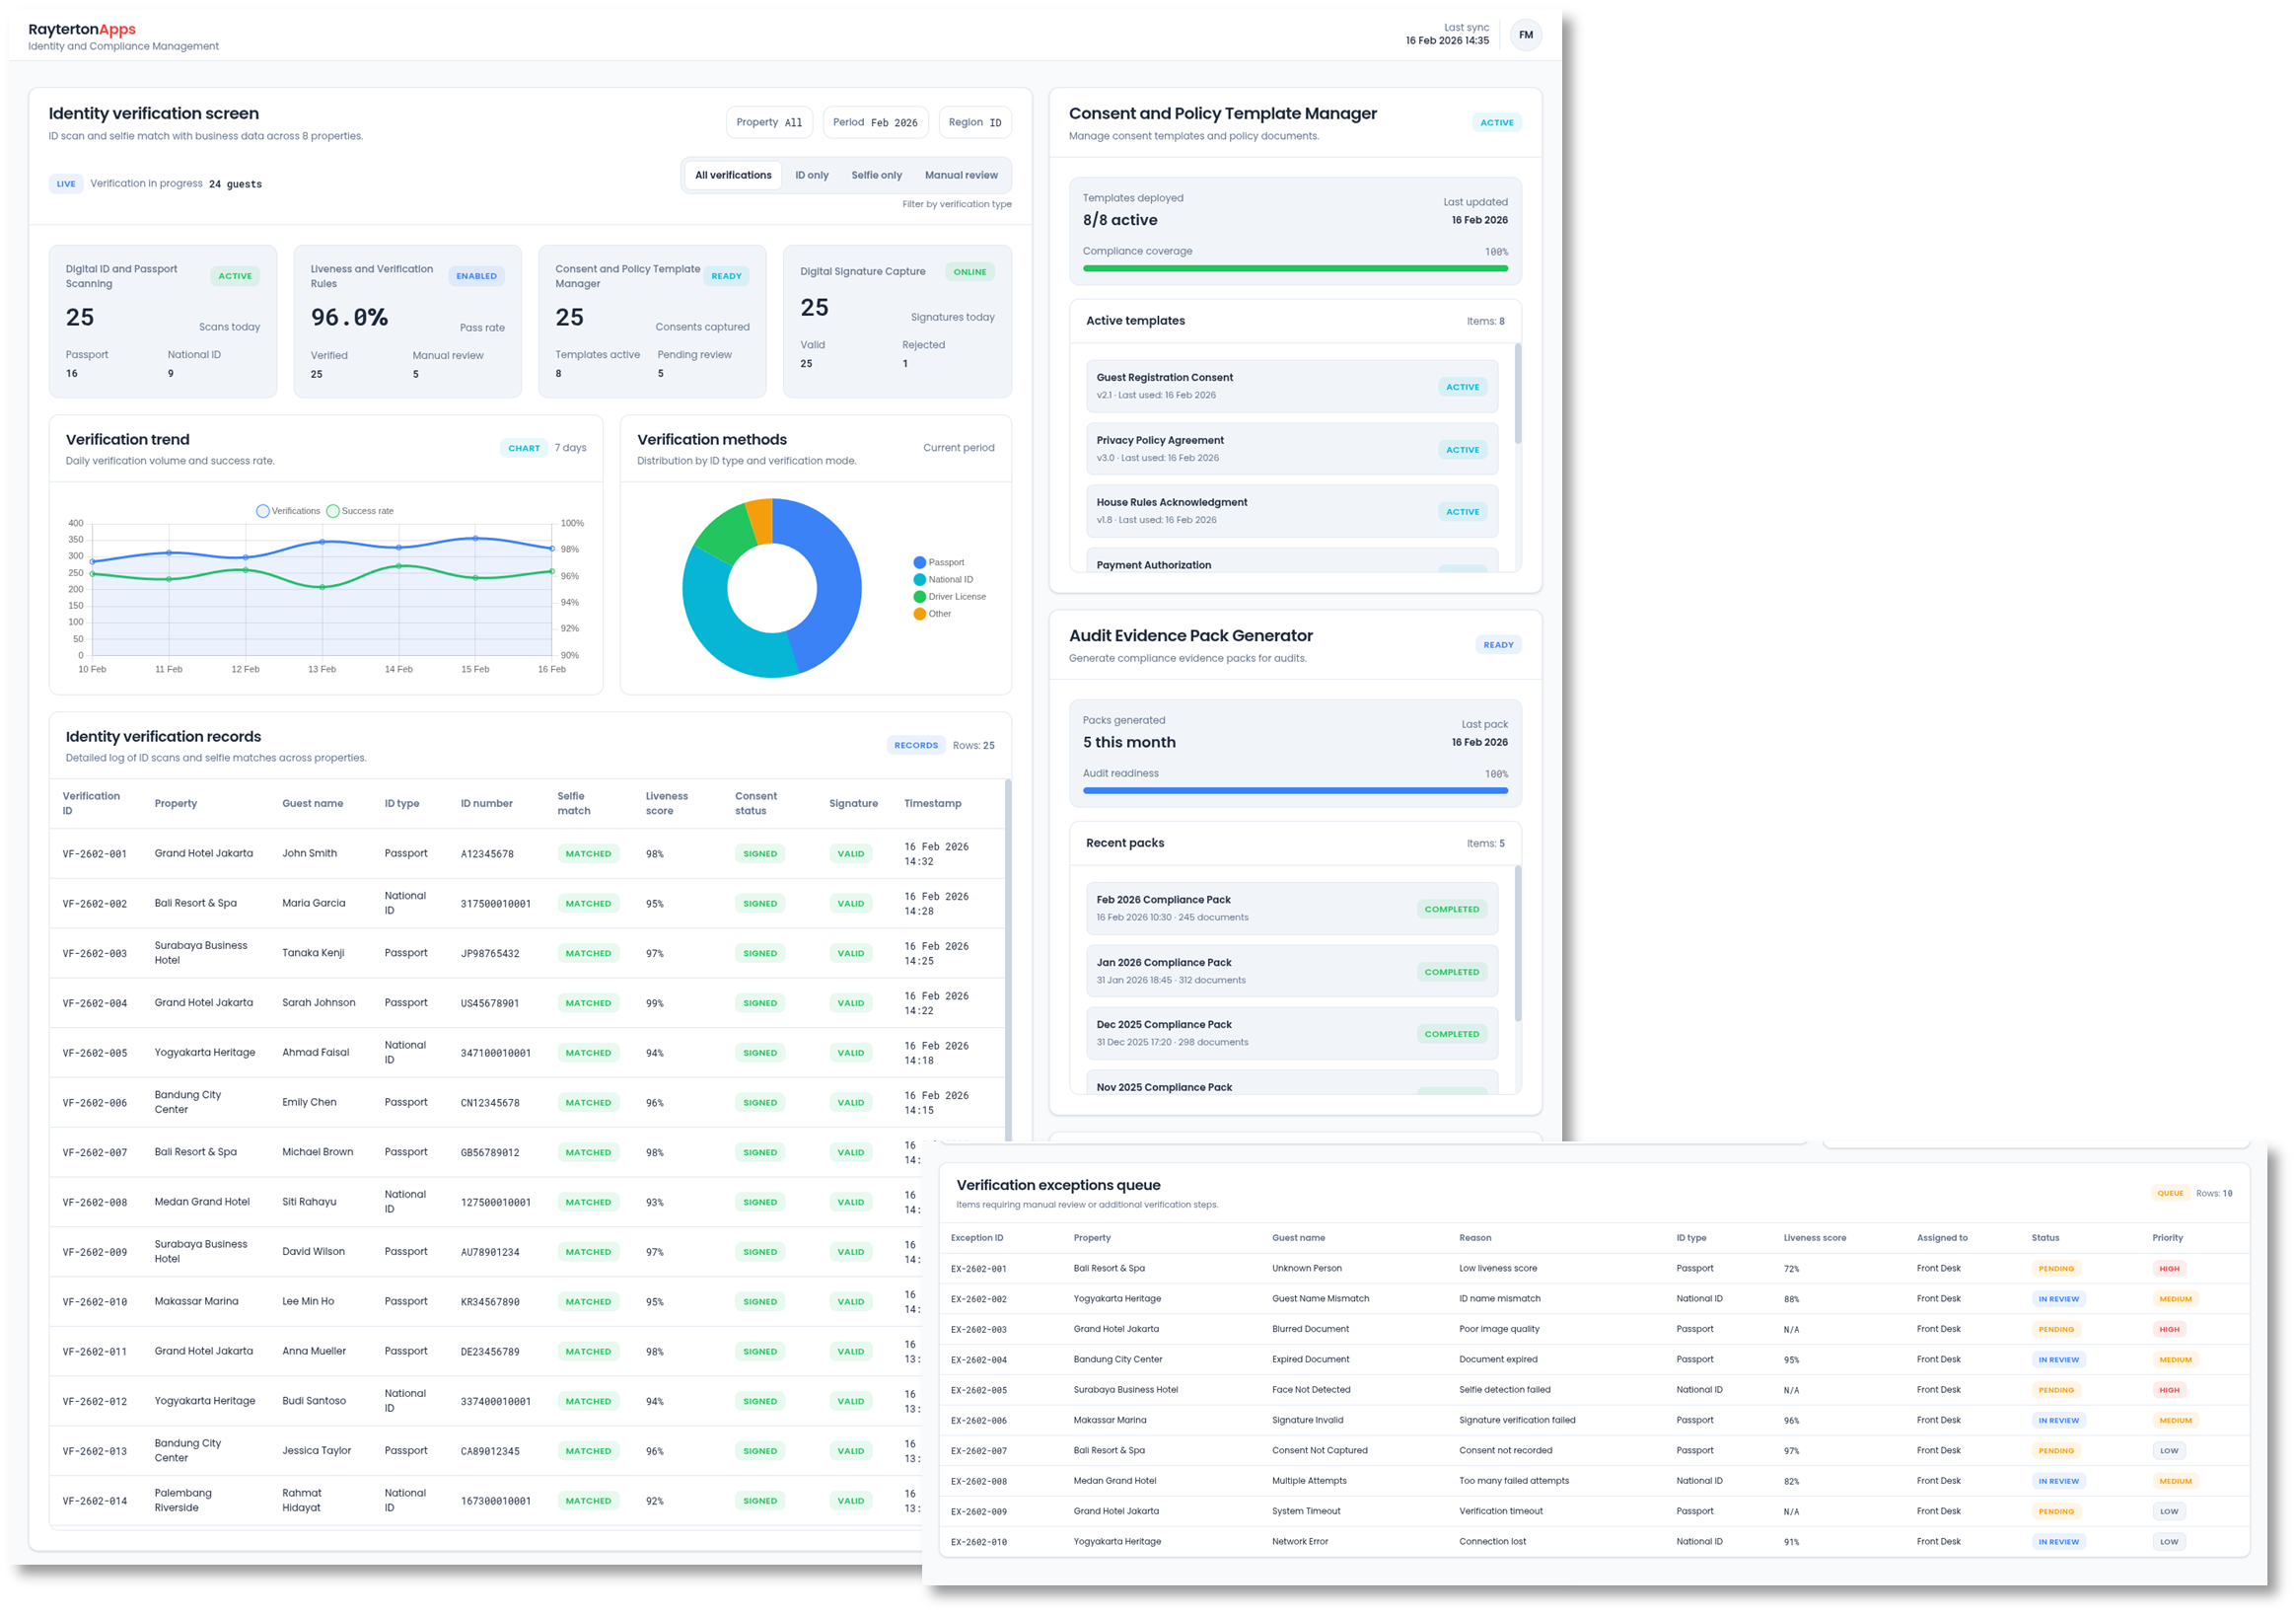This screenshot has height=1614, width=2296.
Task: Toggle Passport in the Verification methods legend
Action: pyautogui.click(x=940, y=561)
